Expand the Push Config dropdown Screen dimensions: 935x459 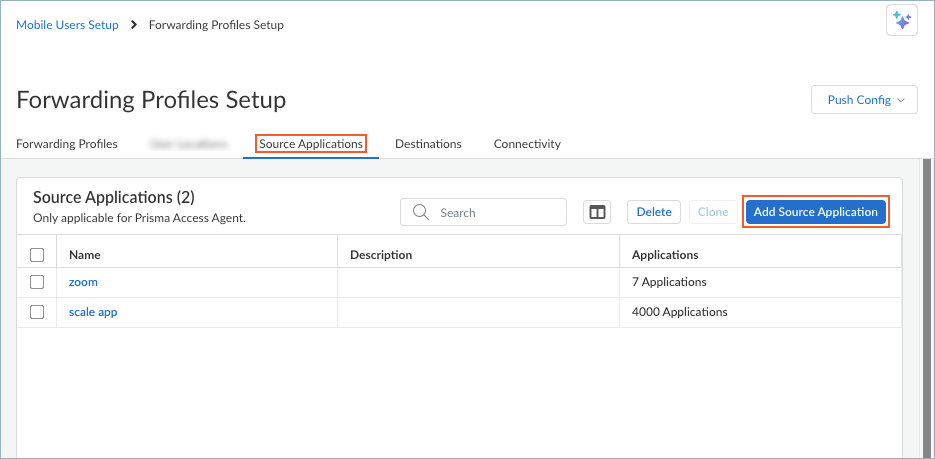point(864,100)
